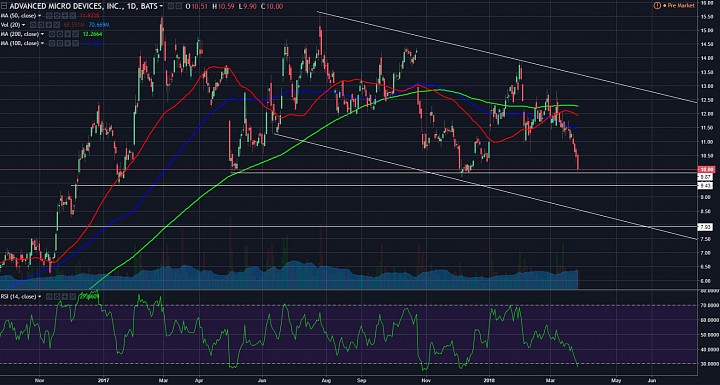The width and height of the screenshot is (720, 385).
Task: Open settings for the RSI (14, close) indicator
Action: [x=57, y=297]
